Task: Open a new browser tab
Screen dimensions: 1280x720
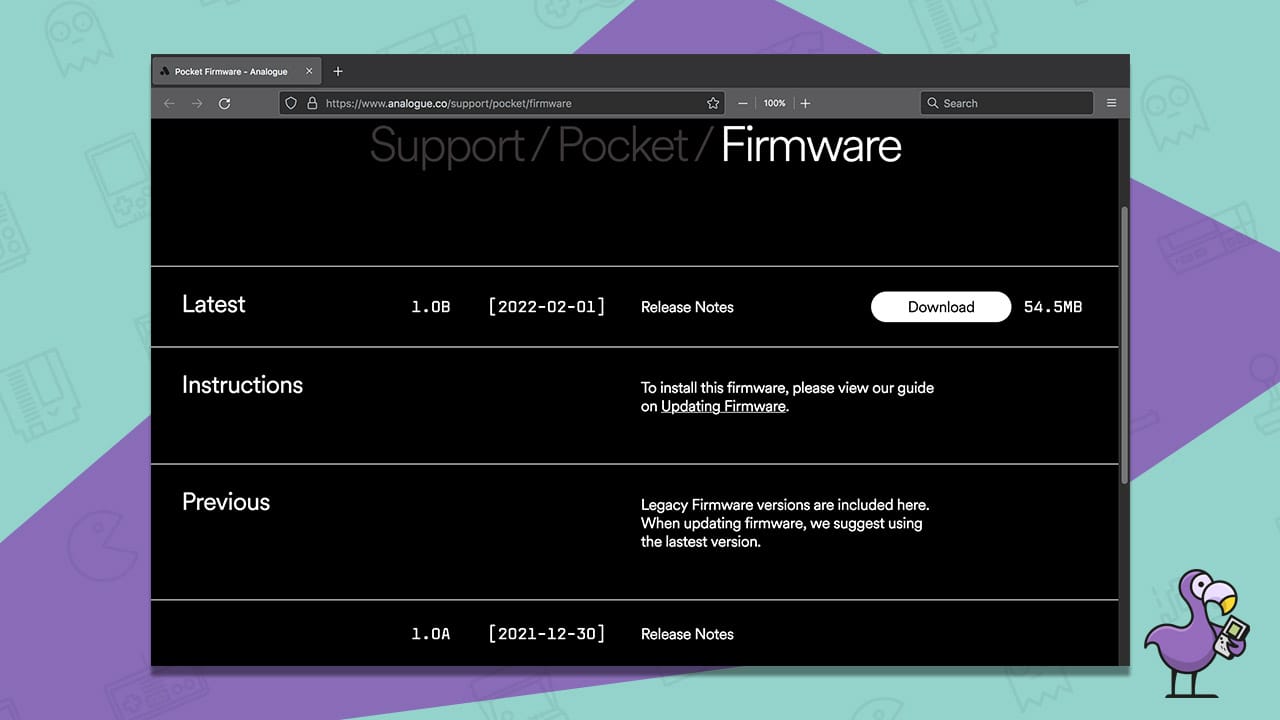Action: 337,71
